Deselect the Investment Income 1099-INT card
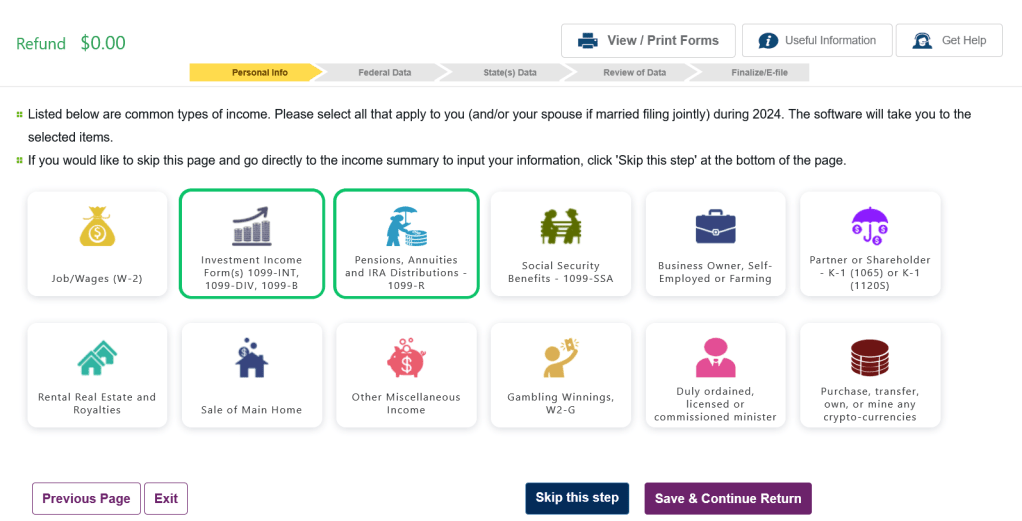The width and height of the screenshot is (1022, 521). 252,244
